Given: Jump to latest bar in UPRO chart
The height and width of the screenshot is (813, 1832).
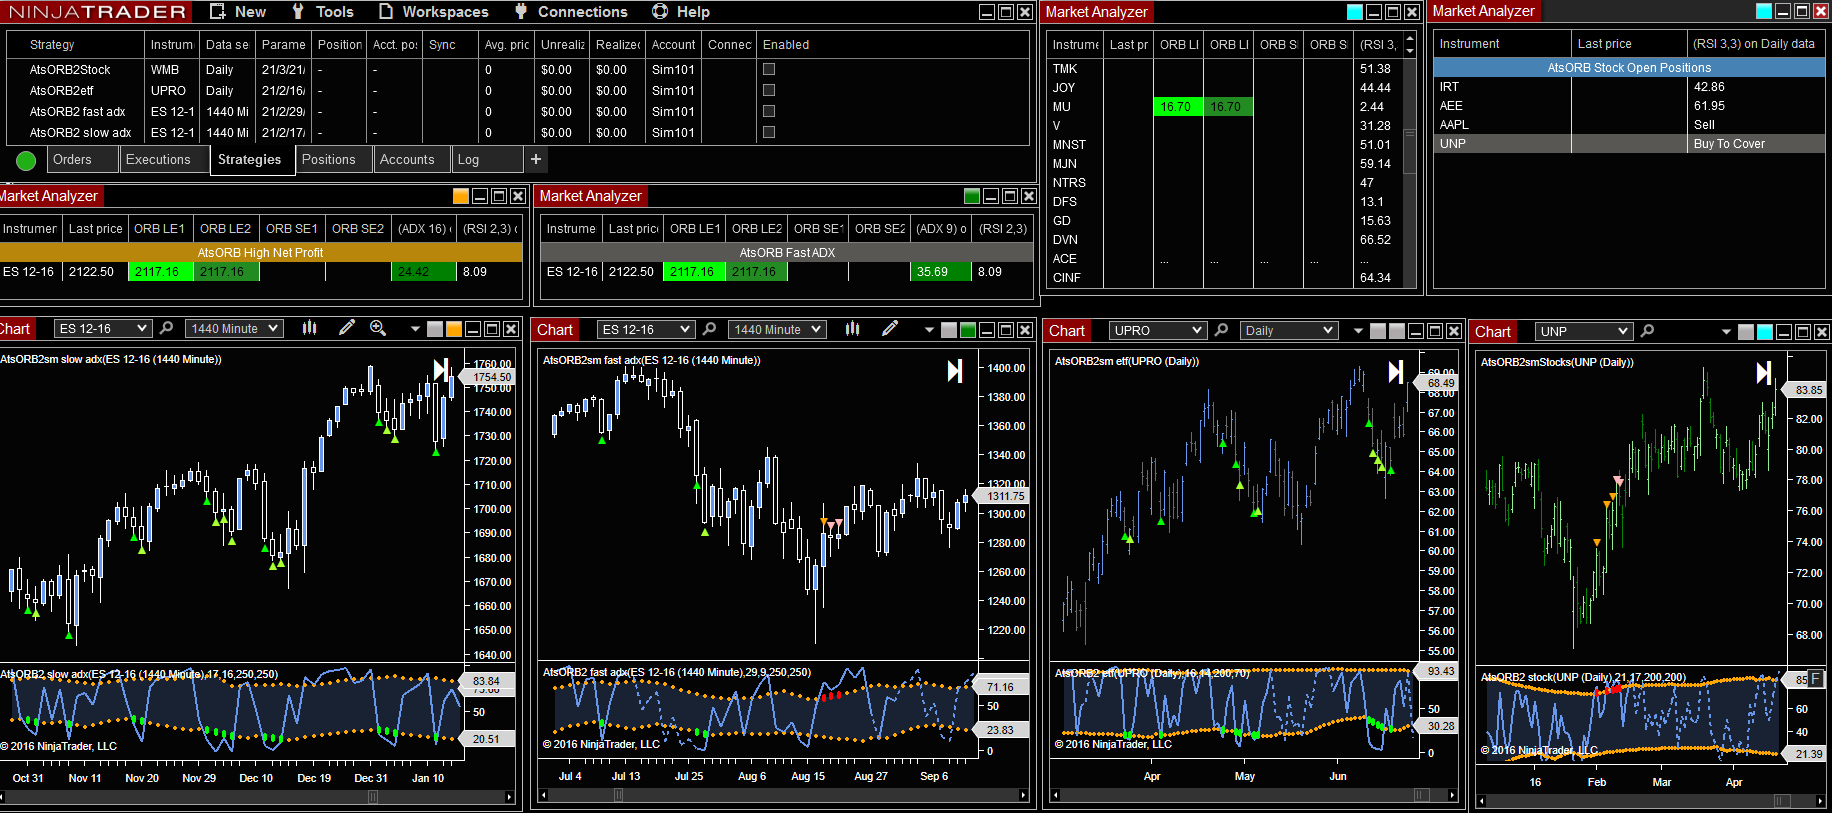Looking at the screenshot, I should pos(1396,372).
